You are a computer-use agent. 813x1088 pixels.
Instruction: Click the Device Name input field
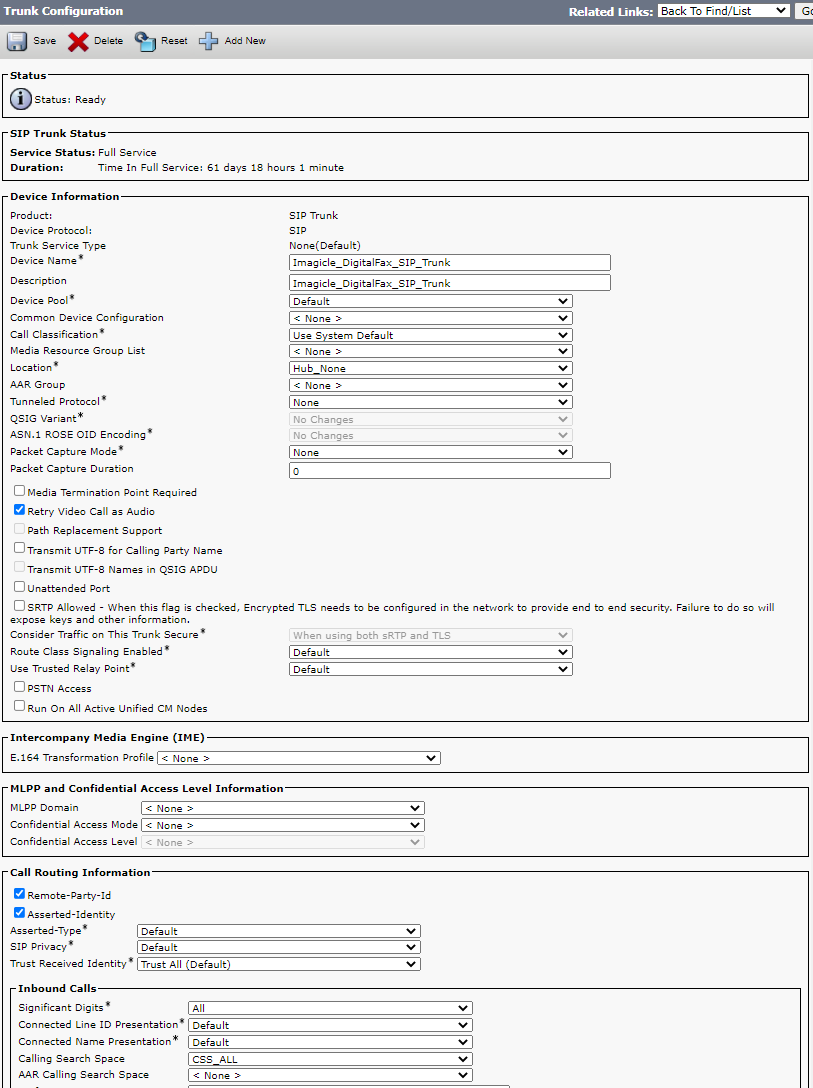[449, 262]
